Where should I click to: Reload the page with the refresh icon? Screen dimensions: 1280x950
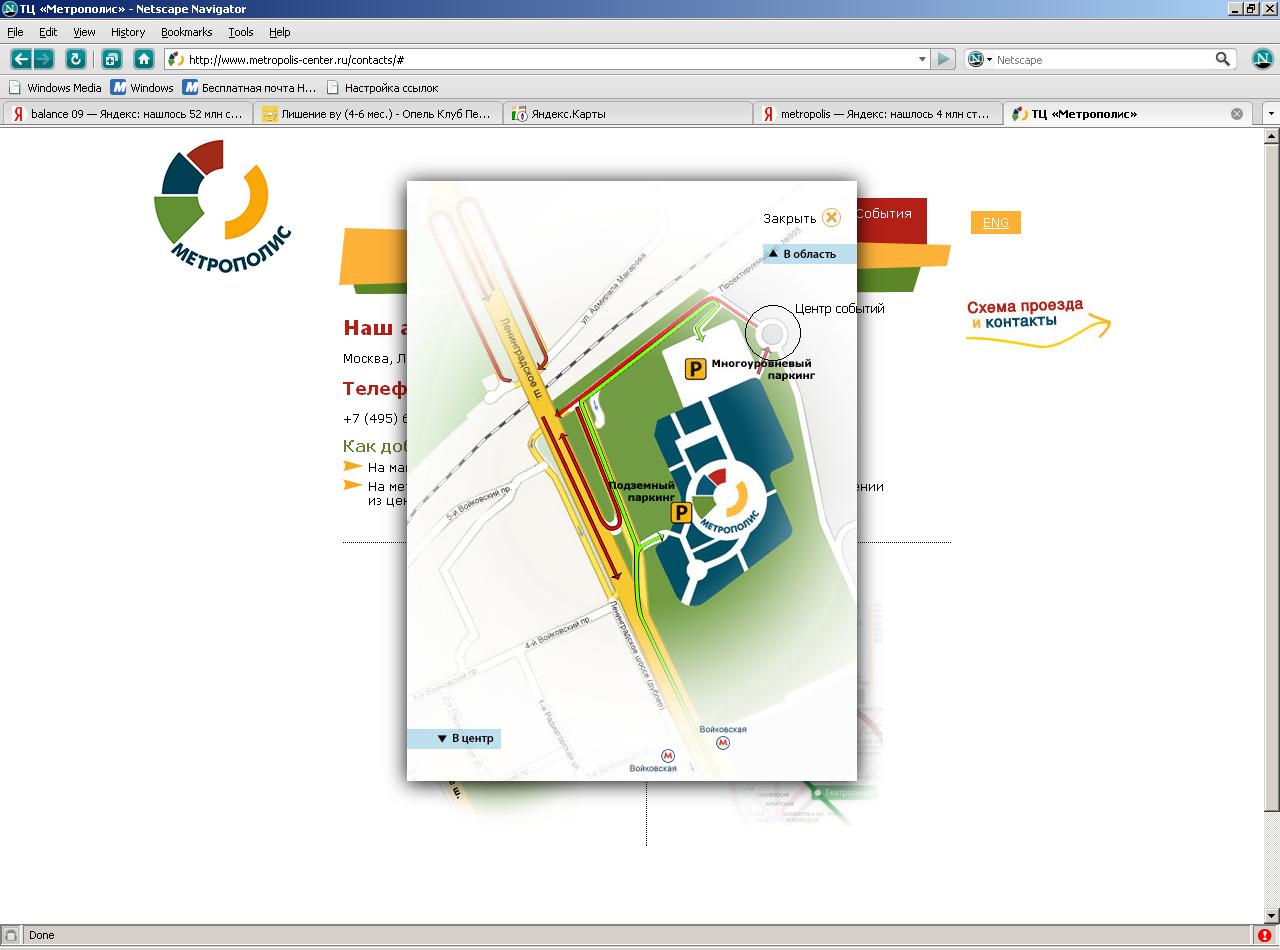click(75, 59)
